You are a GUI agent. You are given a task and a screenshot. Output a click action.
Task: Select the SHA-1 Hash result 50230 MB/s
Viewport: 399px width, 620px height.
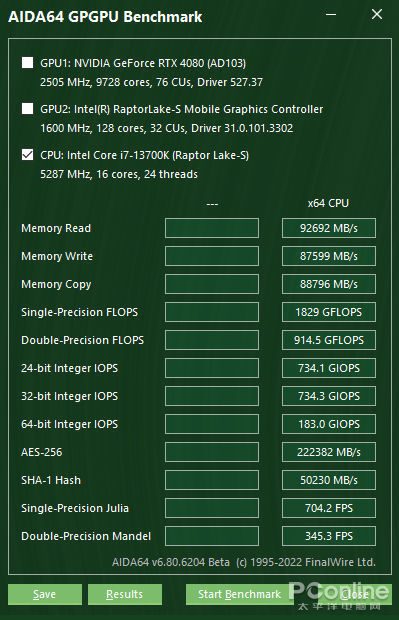pos(329,480)
